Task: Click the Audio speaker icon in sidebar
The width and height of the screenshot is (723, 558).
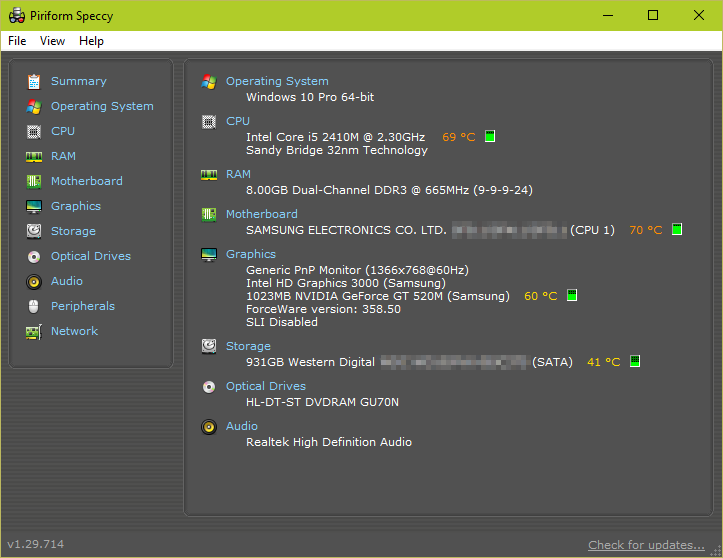Action: click(x=34, y=281)
